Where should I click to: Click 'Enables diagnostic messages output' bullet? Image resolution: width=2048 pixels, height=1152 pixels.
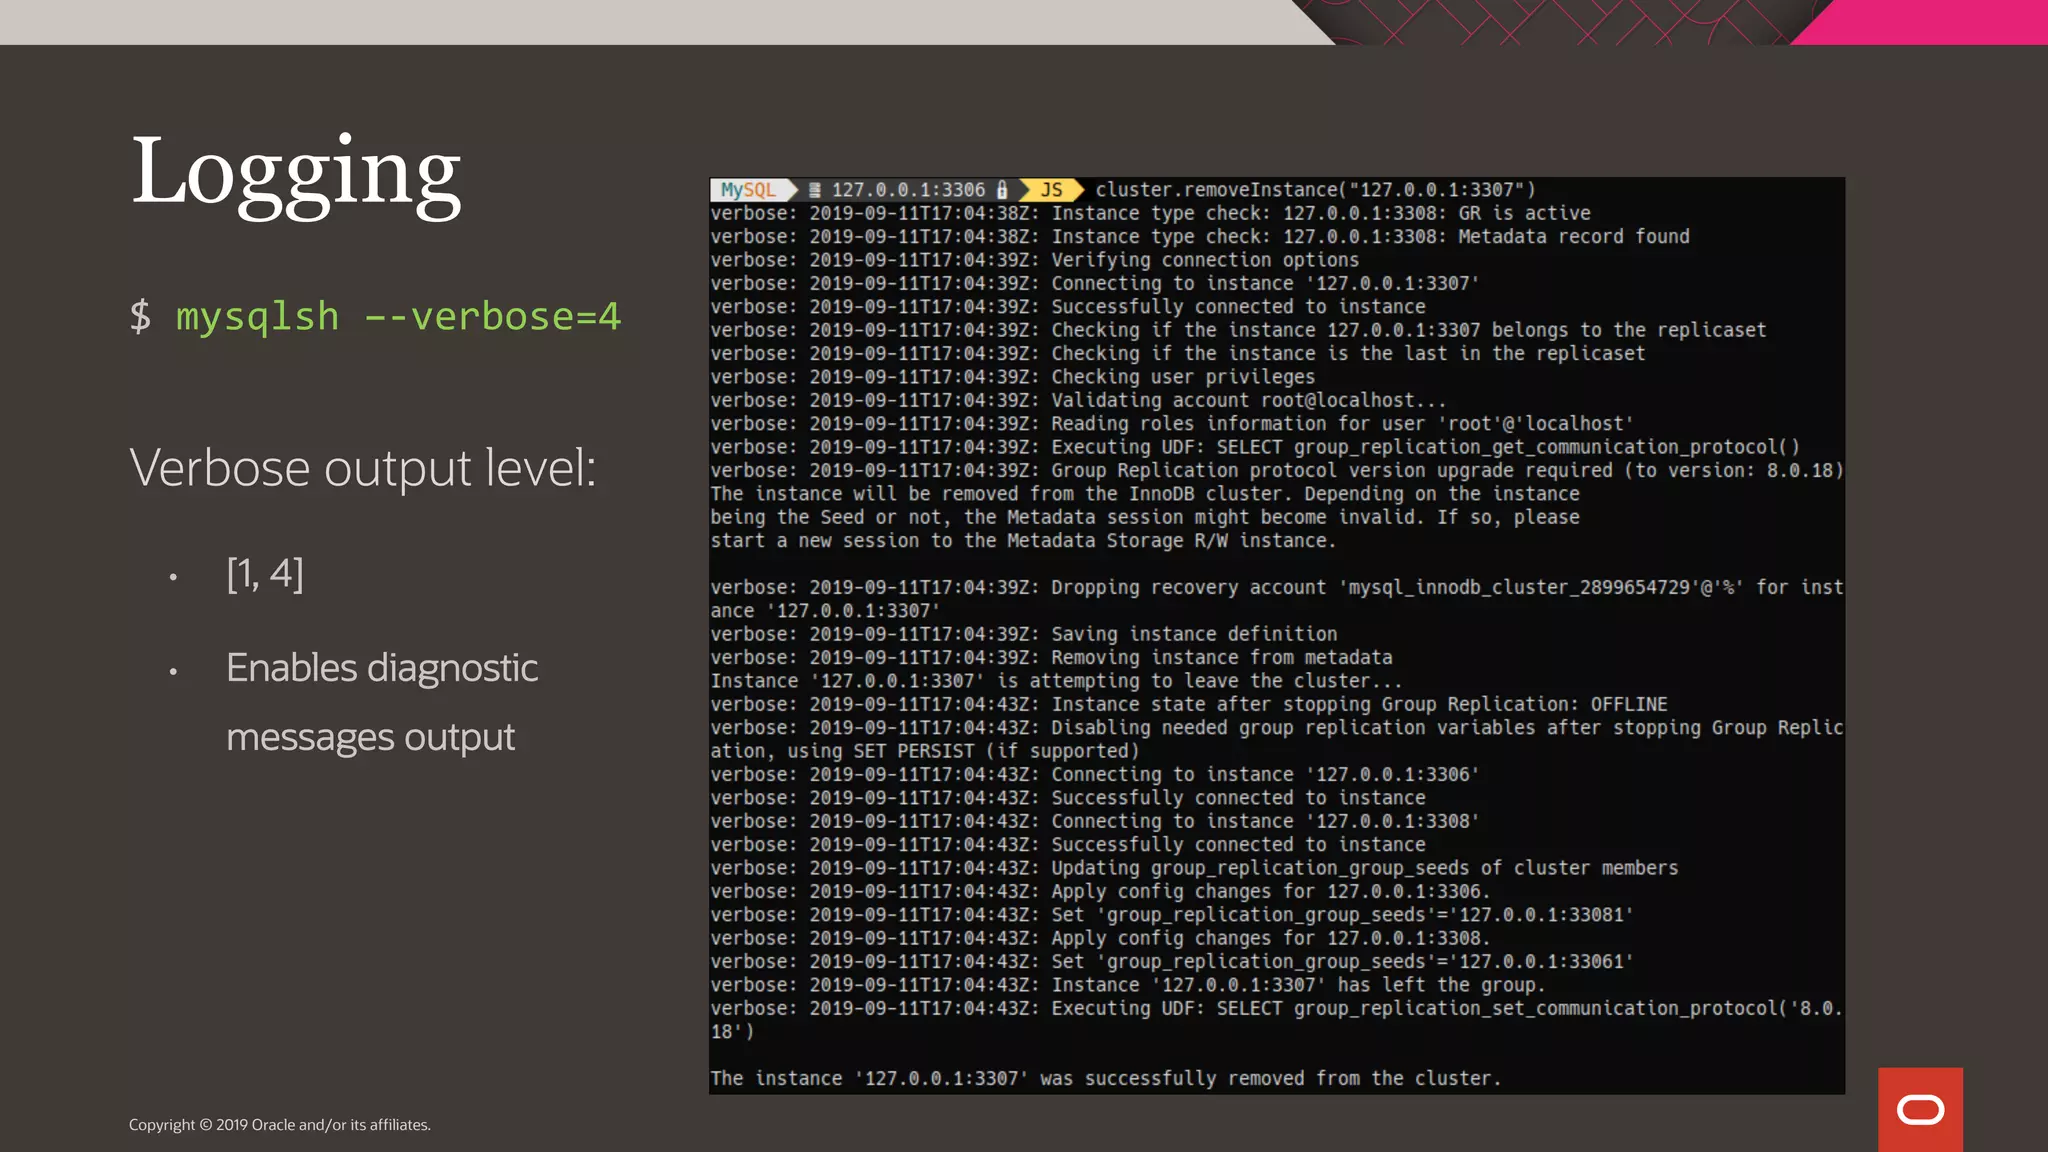click(382, 702)
